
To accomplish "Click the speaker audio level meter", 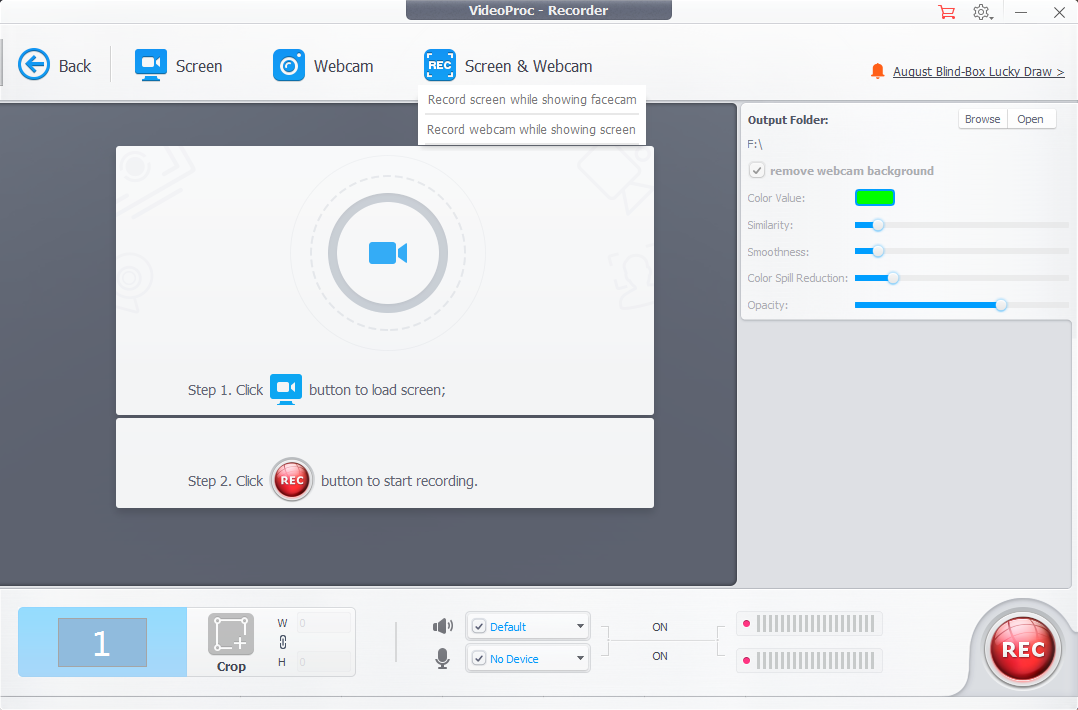I will coord(809,623).
